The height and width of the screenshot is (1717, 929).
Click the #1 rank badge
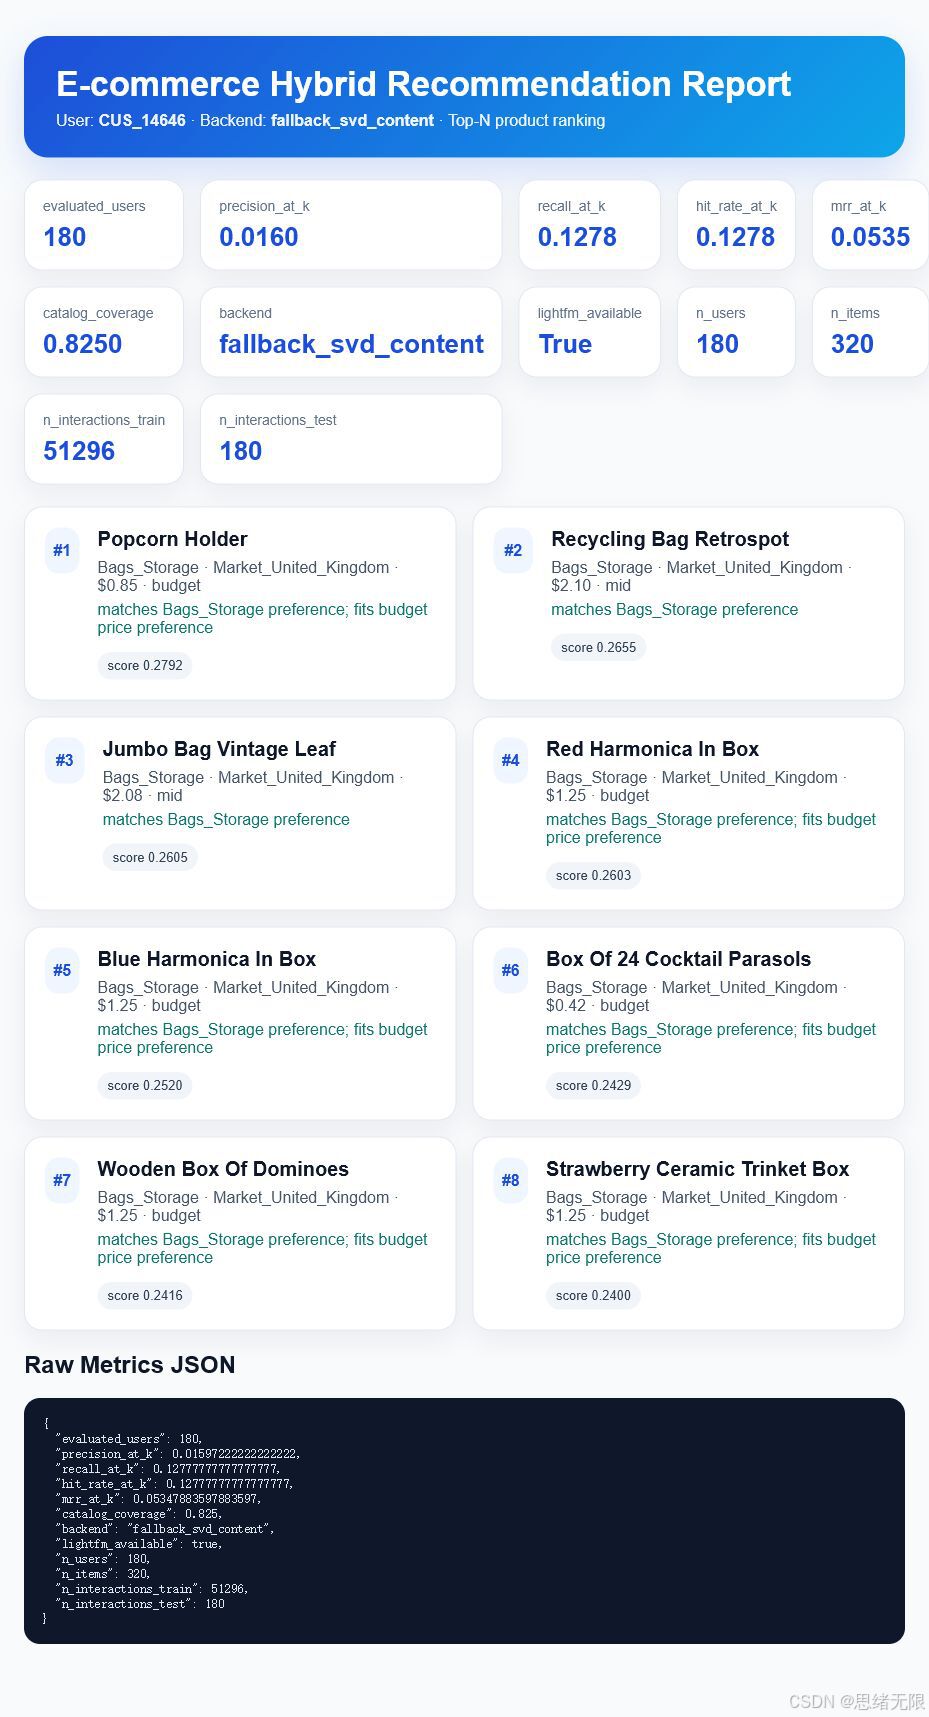(62, 550)
